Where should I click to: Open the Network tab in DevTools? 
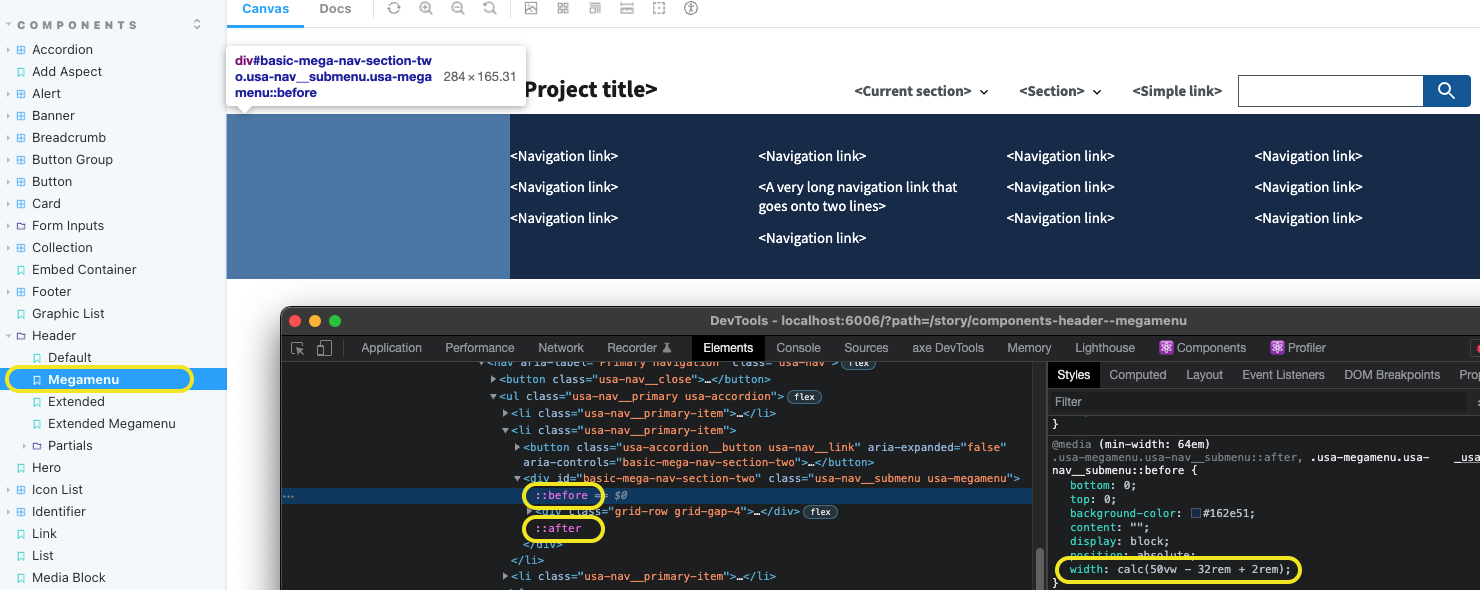click(x=561, y=348)
